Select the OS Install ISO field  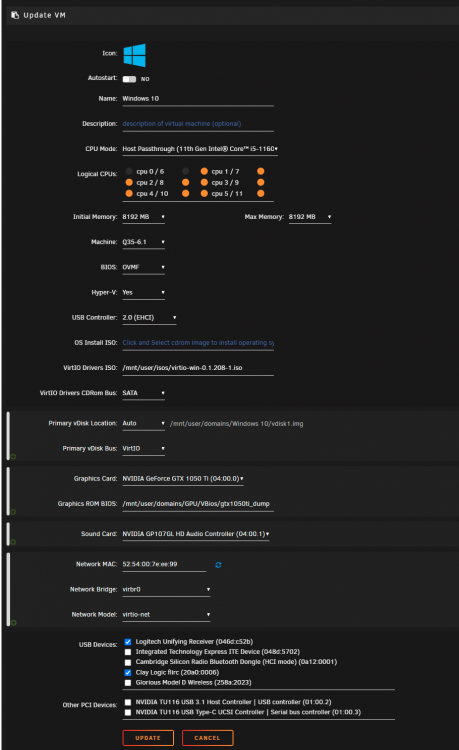(x=198, y=343)
